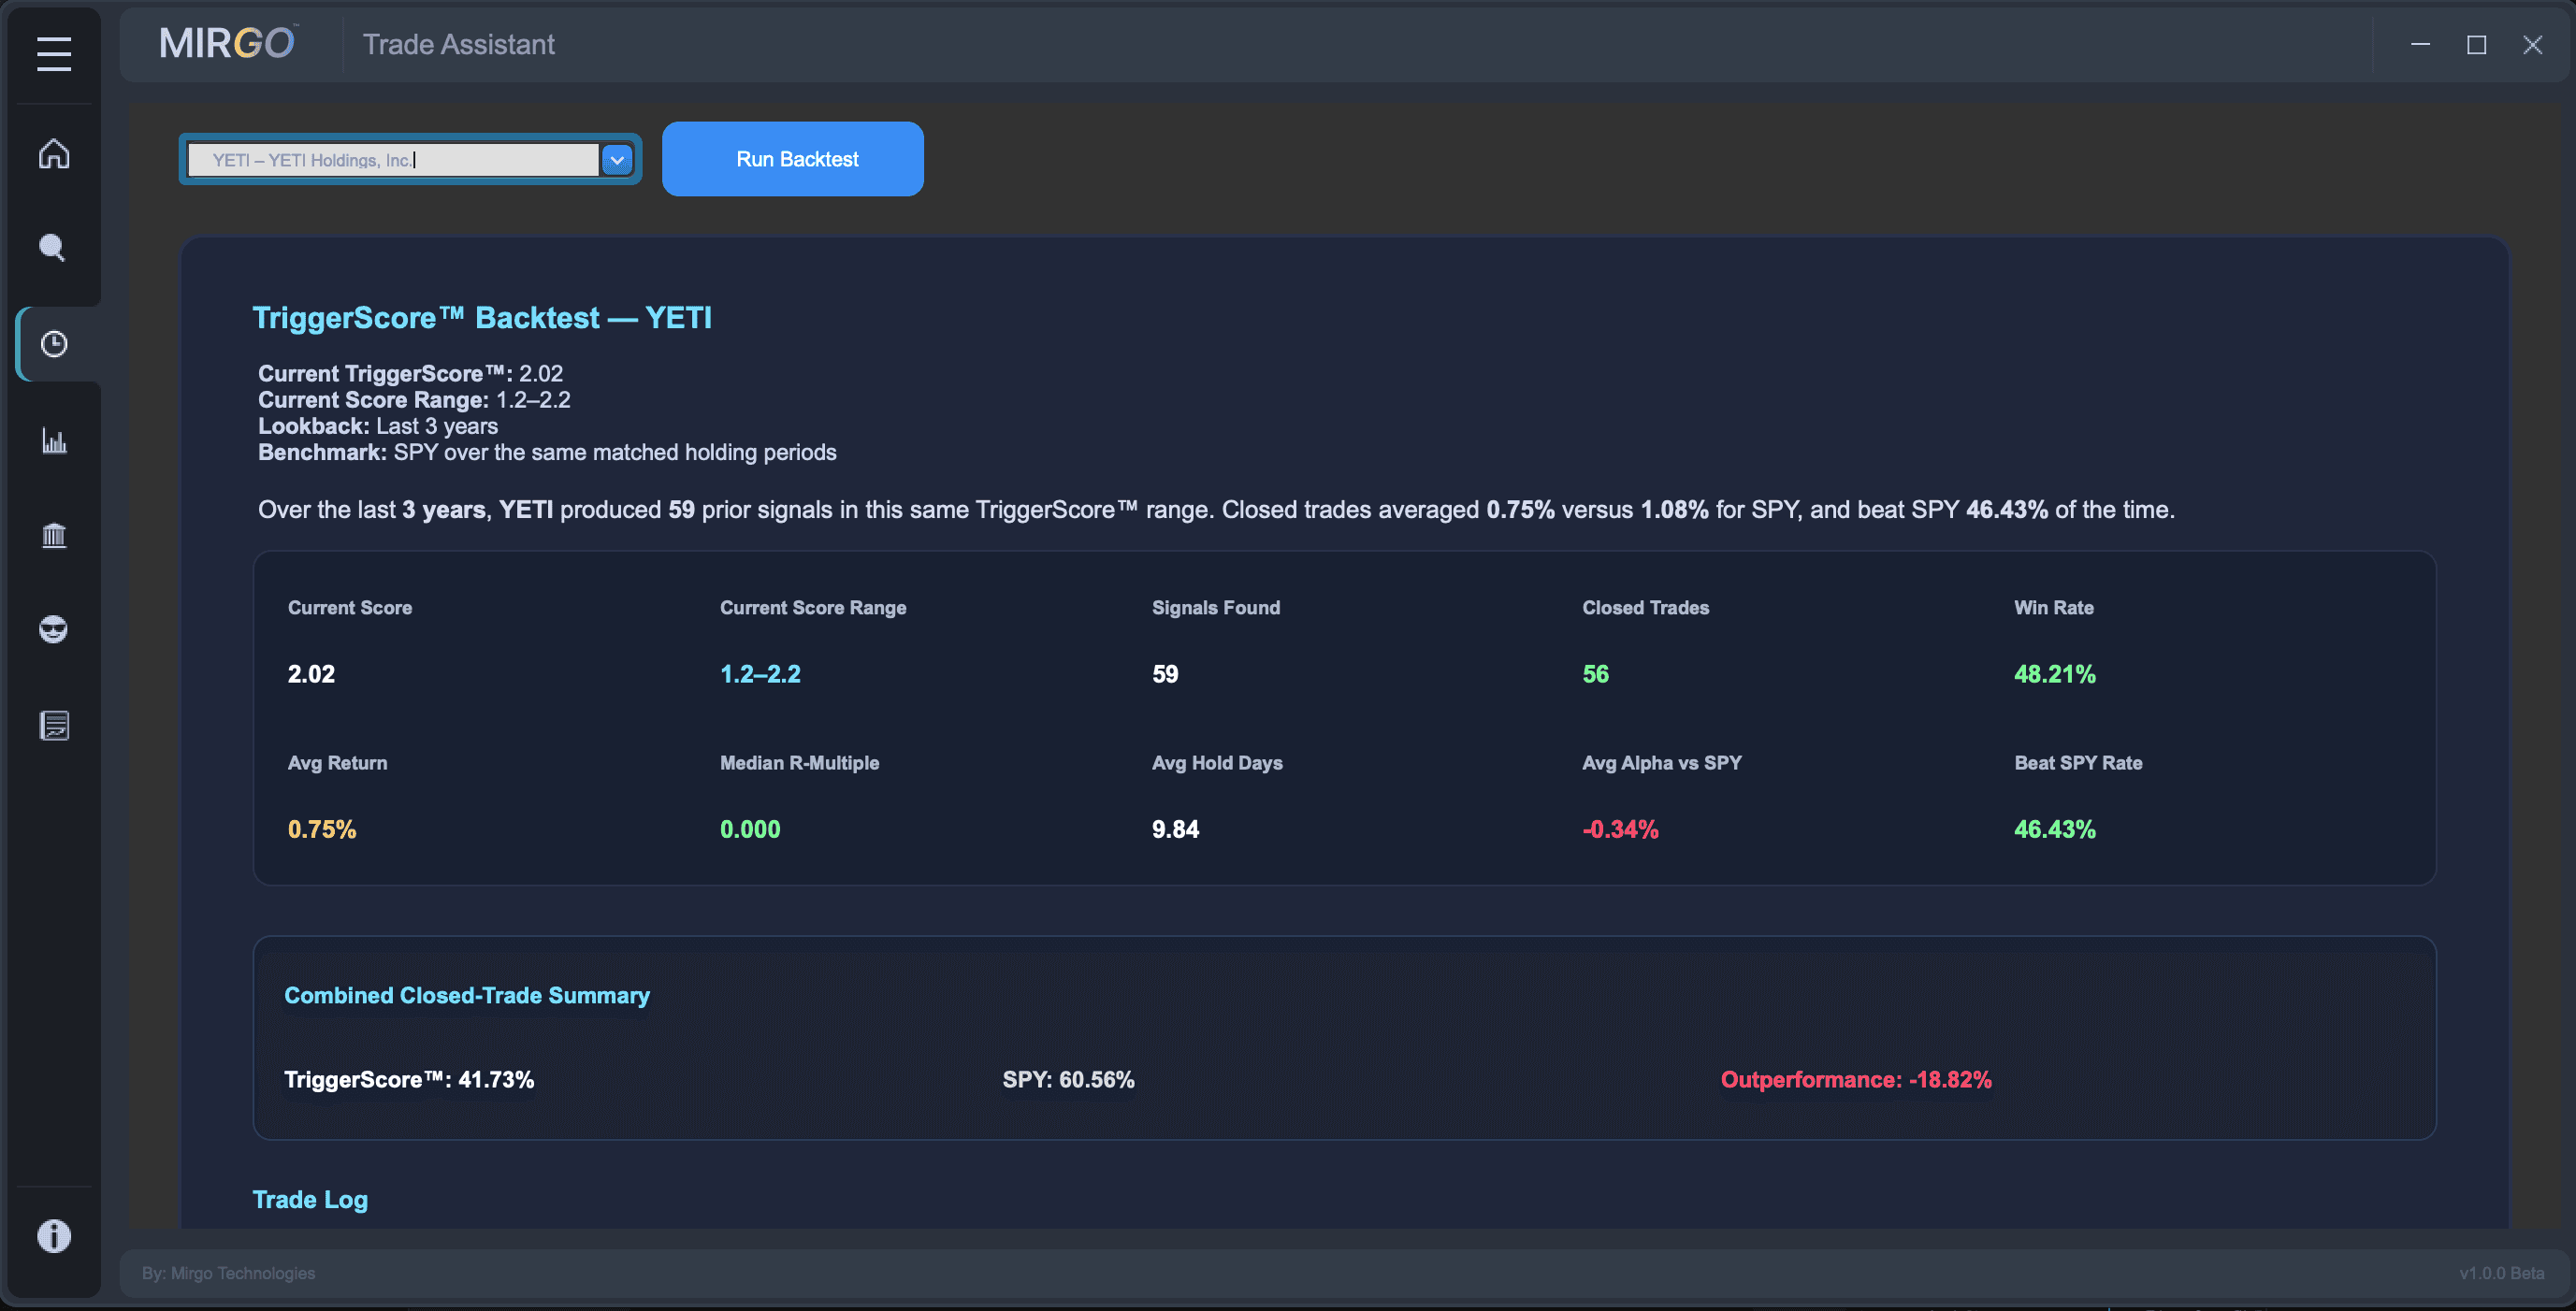Click the TriggerScore Backtest YETI title
The height and width of the screenshot is (1311, 2576).
click(x=482, y=318)
